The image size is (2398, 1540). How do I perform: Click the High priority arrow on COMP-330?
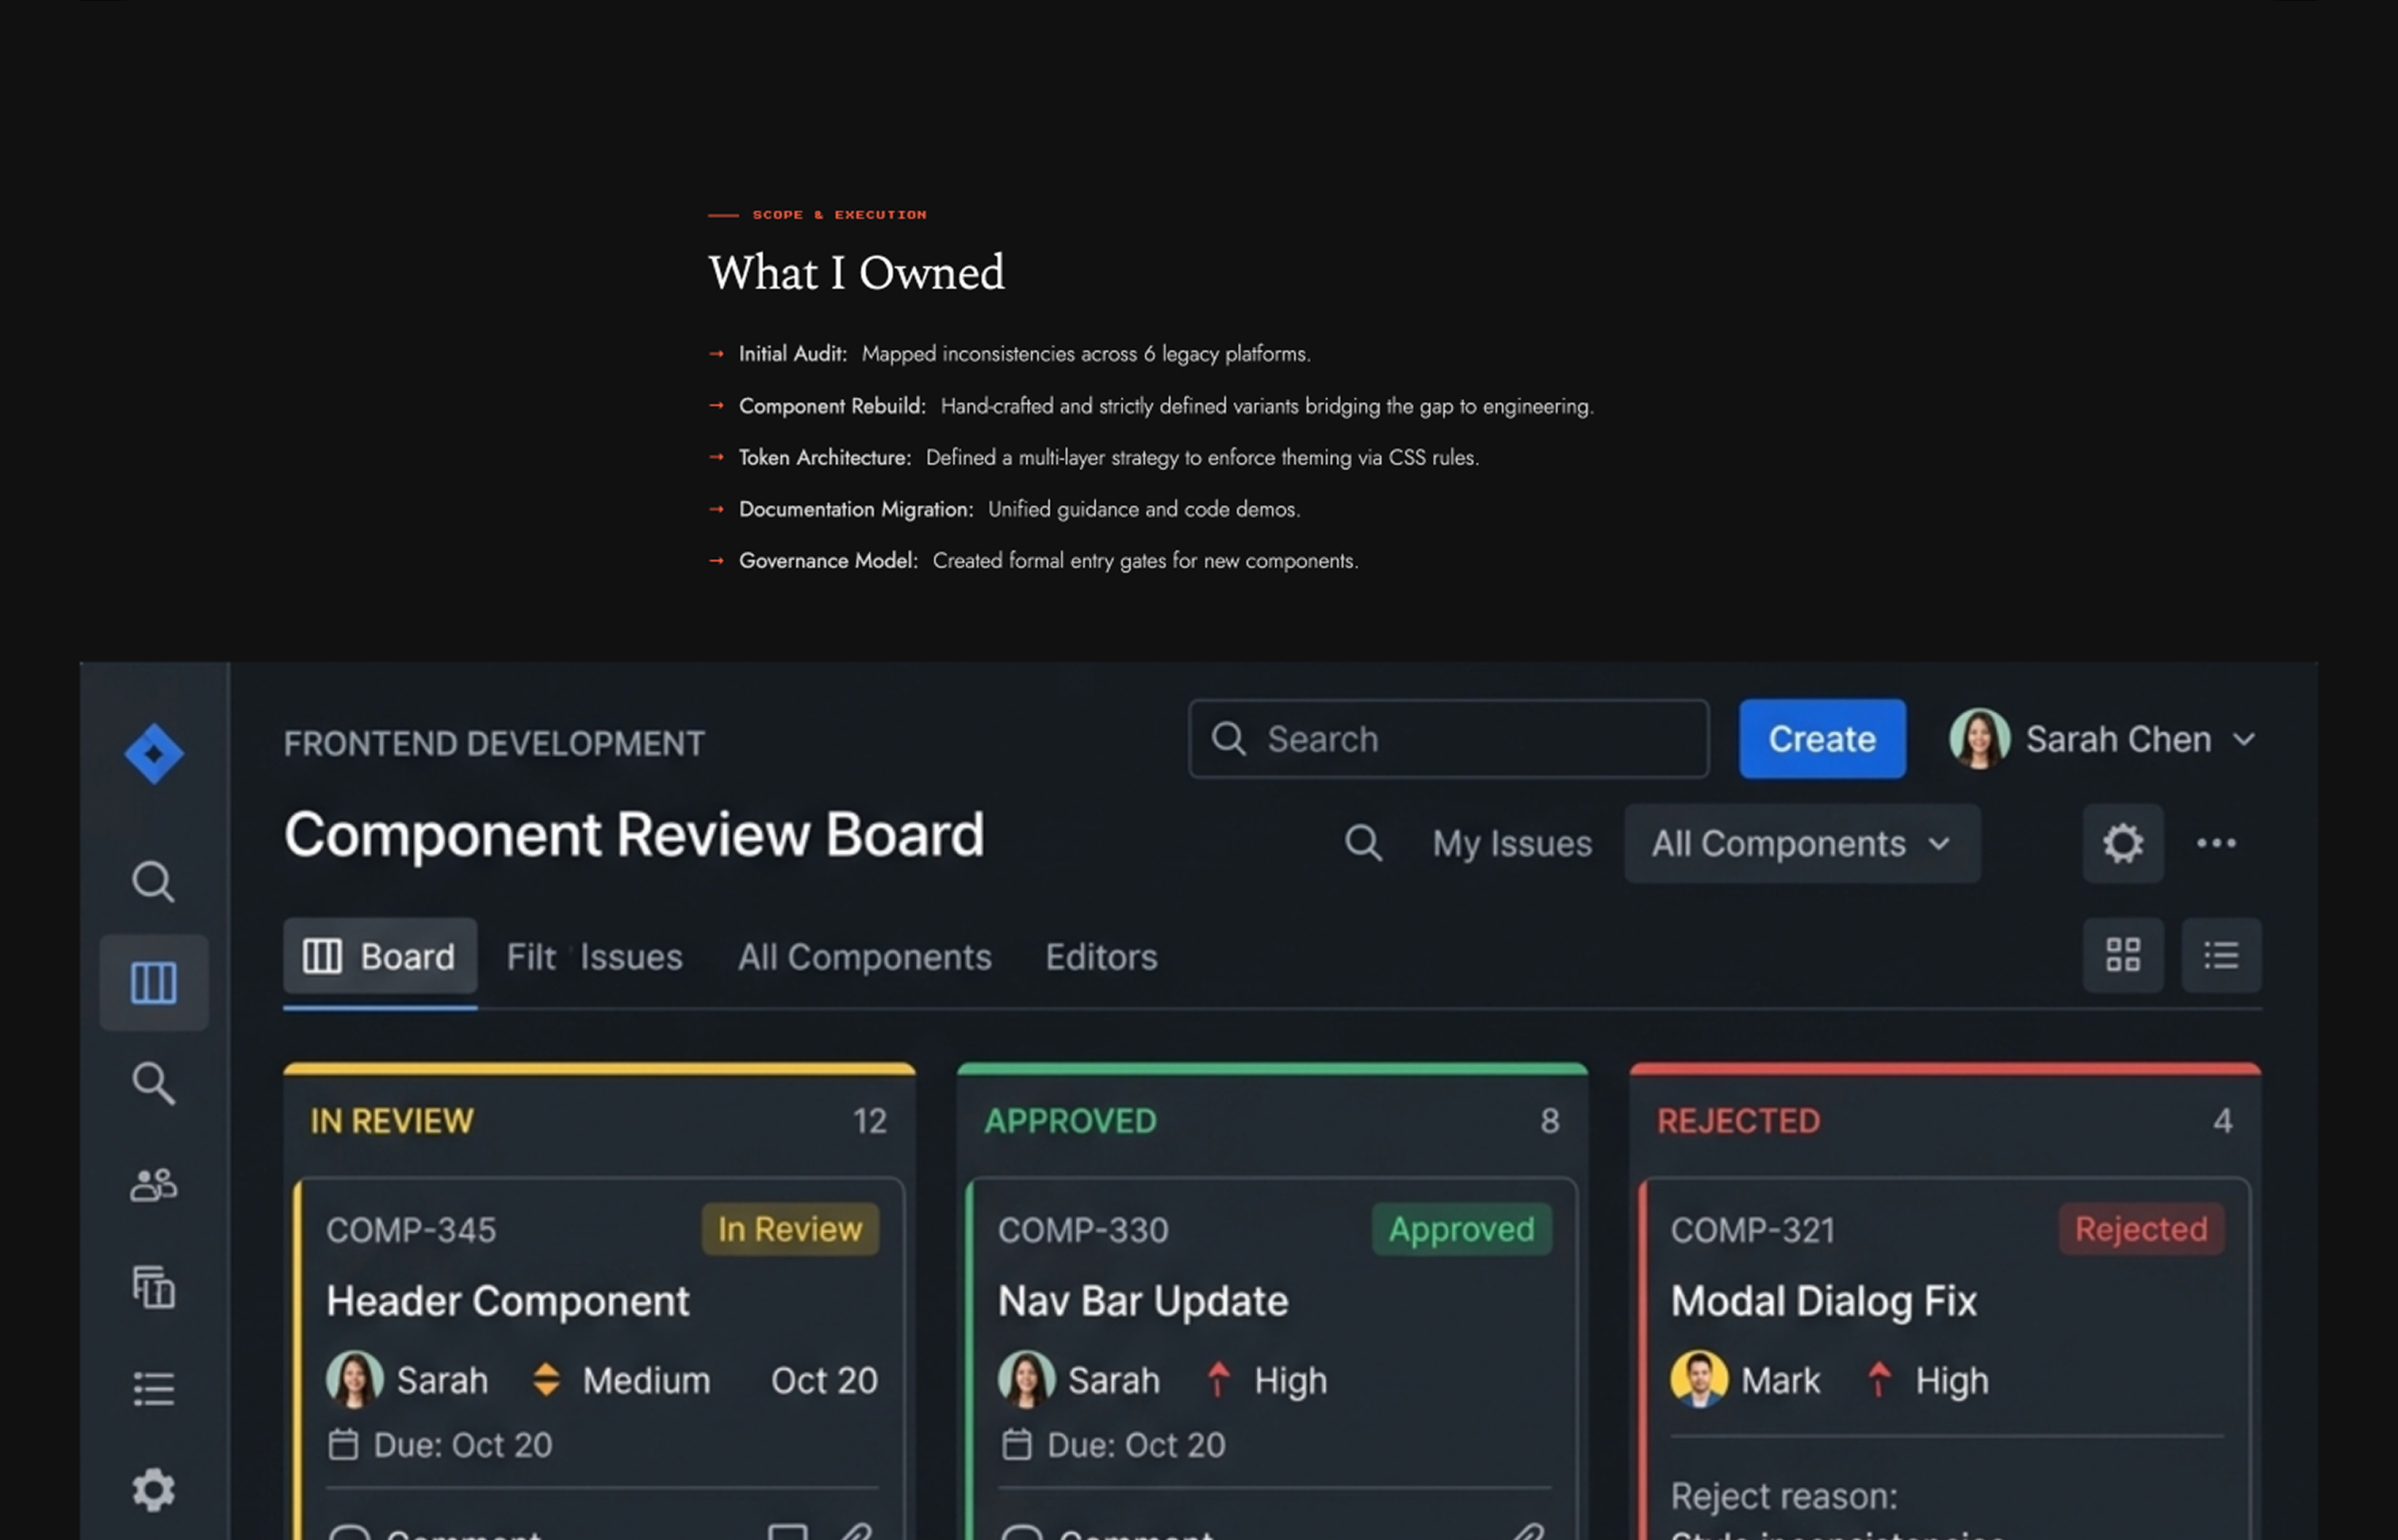[x=1217, y=1379]
